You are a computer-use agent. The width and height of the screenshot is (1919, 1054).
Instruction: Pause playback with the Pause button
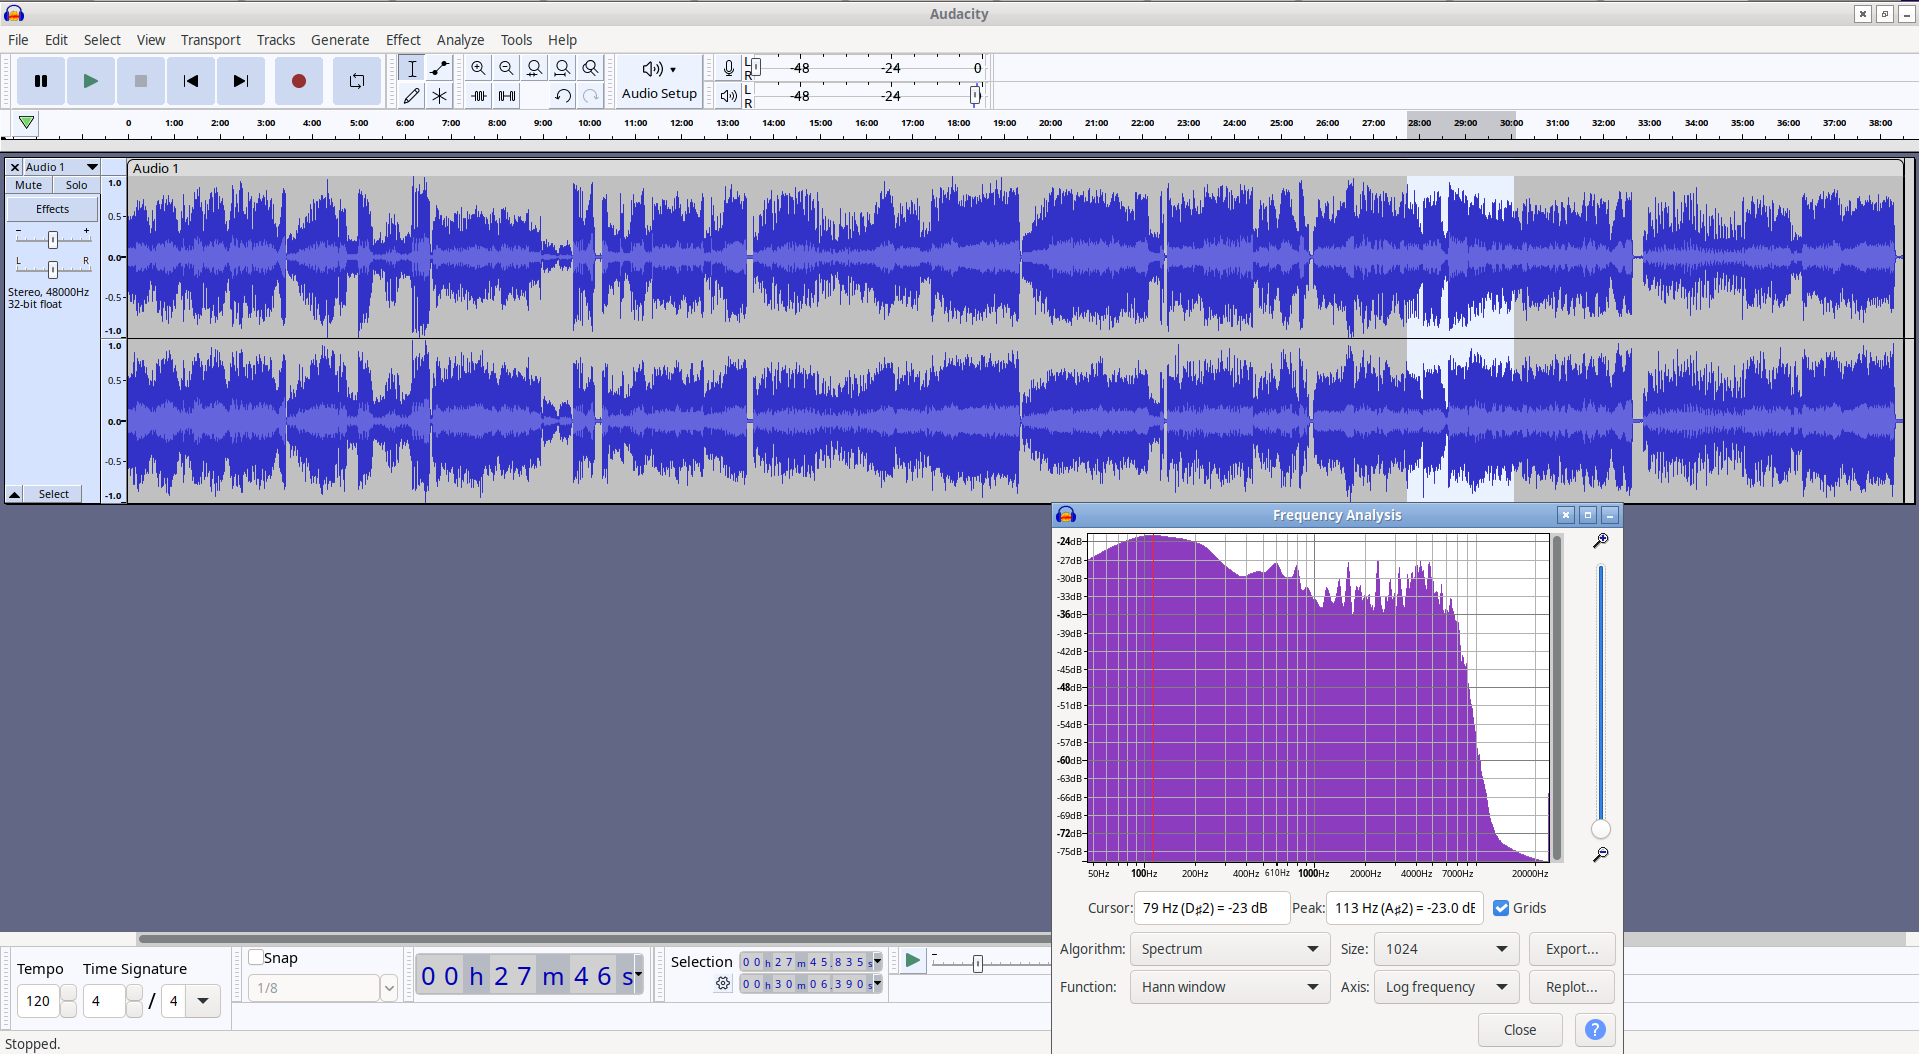tap(41, 81)
